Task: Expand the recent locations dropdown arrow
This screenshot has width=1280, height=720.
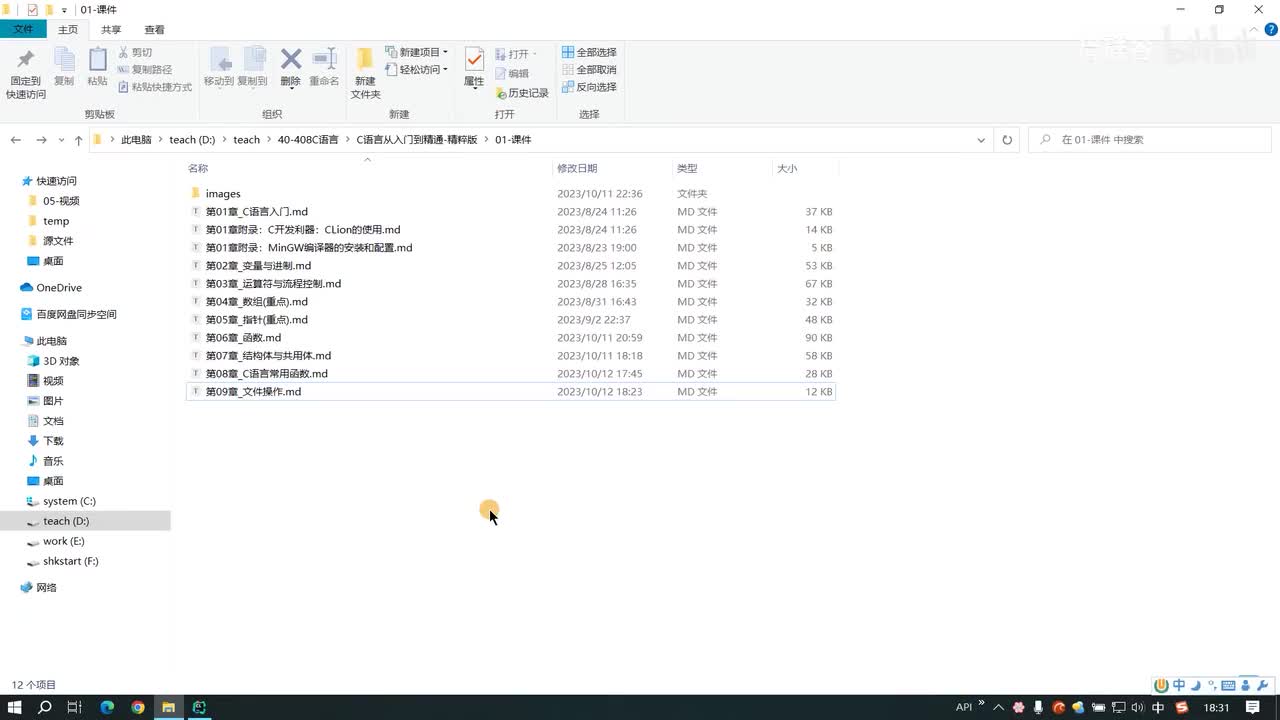Action: (x=61, y=140)
